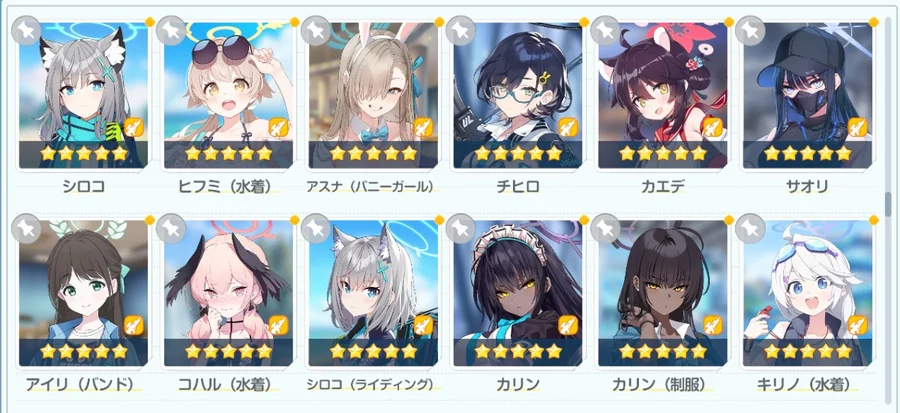Toggle the favorite star on サオリ card
The height and width of the screenshot is (413, 900).
750,30
